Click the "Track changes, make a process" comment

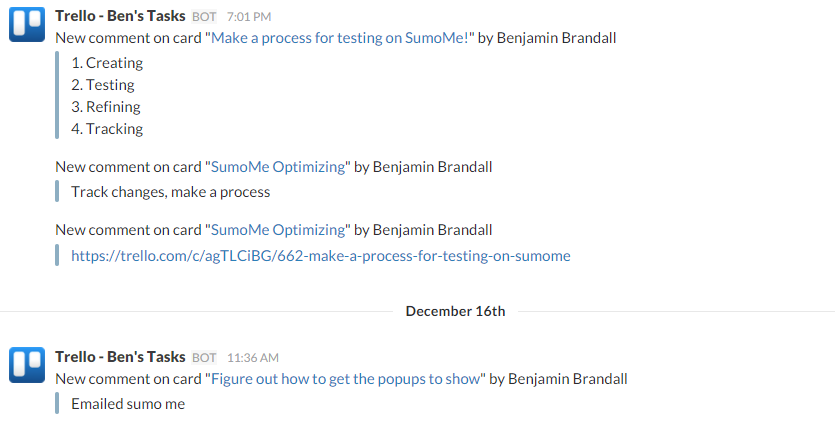point(170,192)
